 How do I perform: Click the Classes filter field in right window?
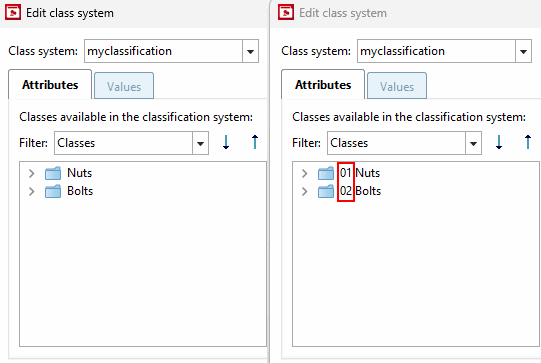[x=396, y=143]
